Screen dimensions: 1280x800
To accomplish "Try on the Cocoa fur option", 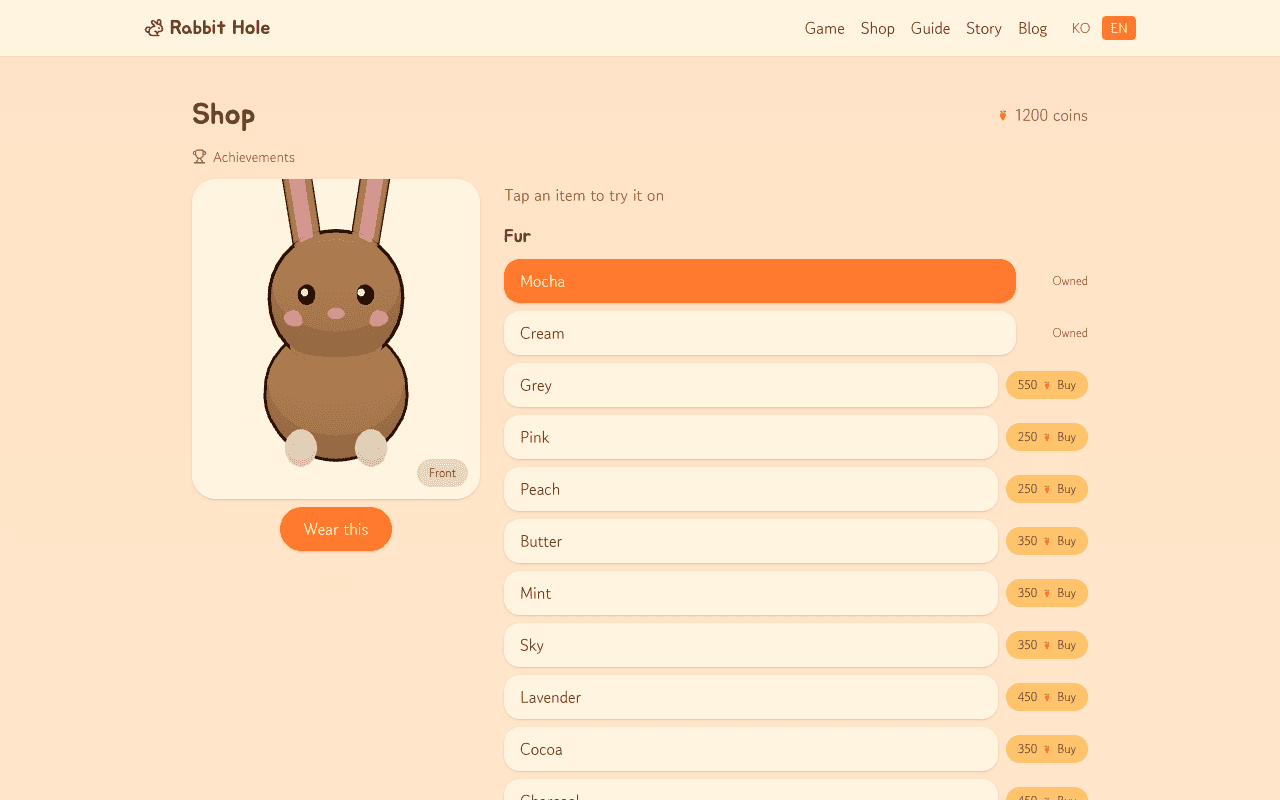I will (751, 749).
